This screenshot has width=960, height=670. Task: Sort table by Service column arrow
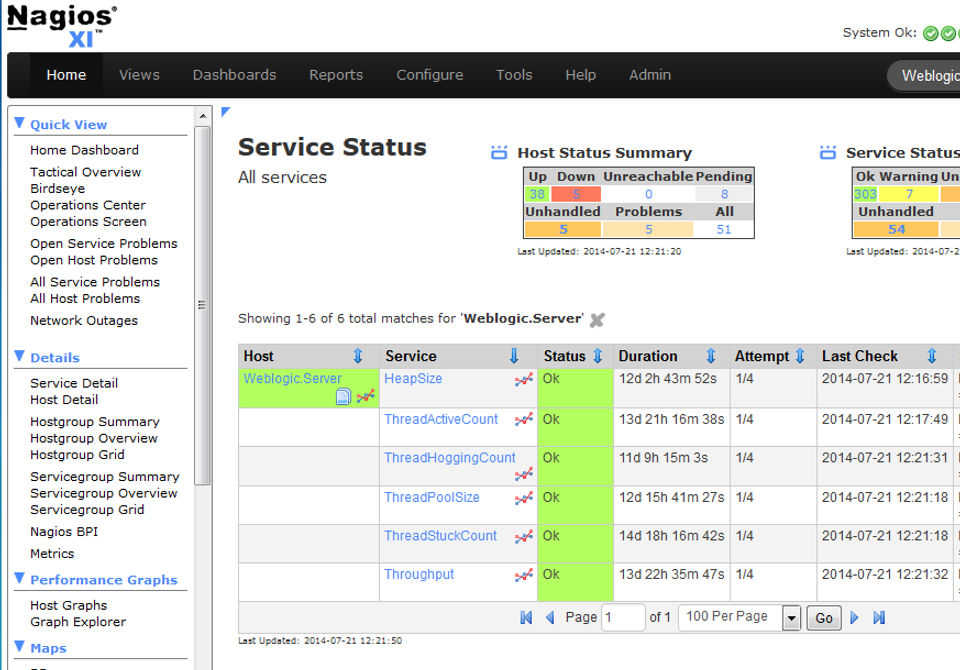(514, 356)
